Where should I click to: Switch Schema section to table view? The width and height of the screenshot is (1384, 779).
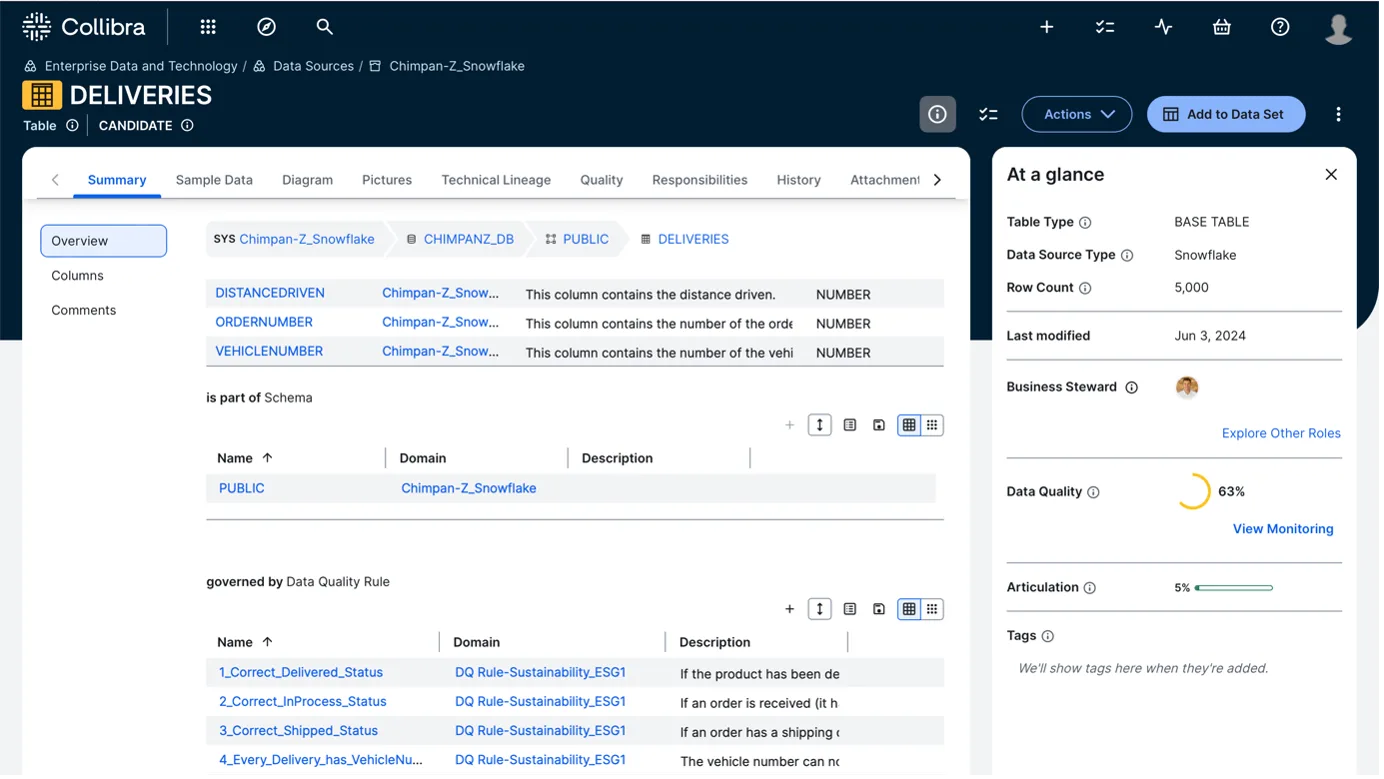(909, 425)
